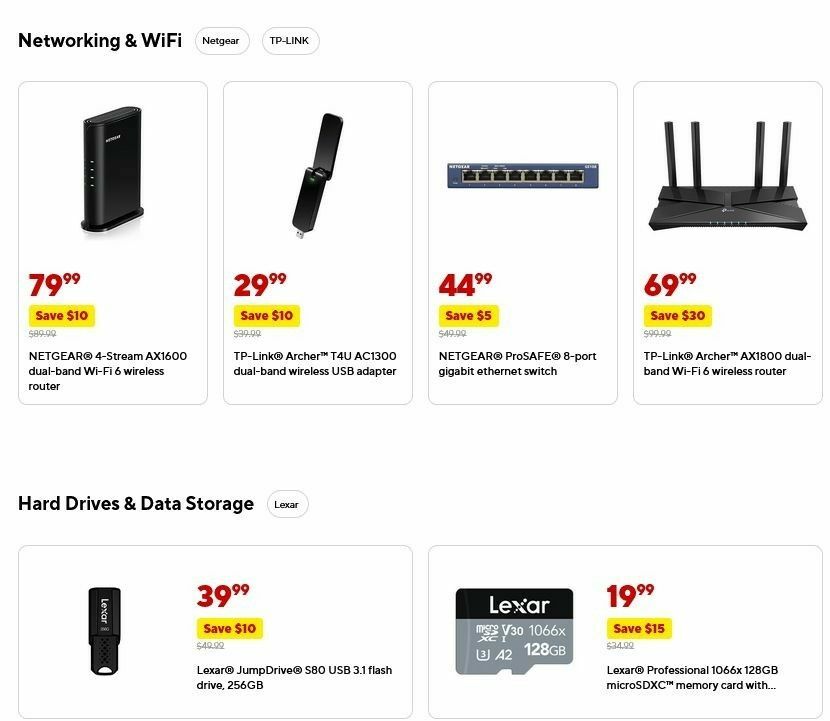Select the Netgear brand filter pill
Screen dimensions: 830x721
tap(221, 41)
